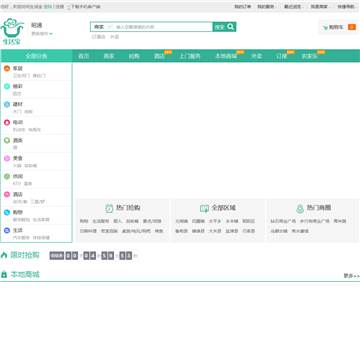Open the 上门服务 nav tab

190,56
